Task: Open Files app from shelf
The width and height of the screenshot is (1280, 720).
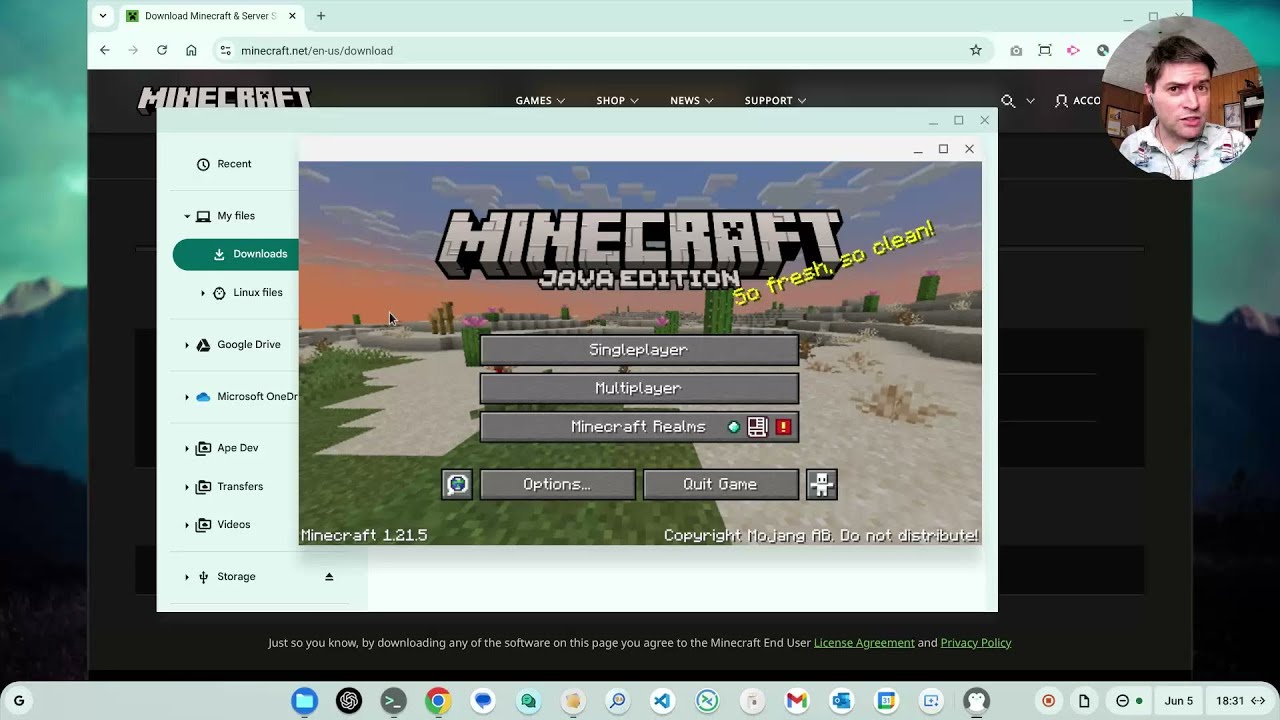Action: click(305, 701)
